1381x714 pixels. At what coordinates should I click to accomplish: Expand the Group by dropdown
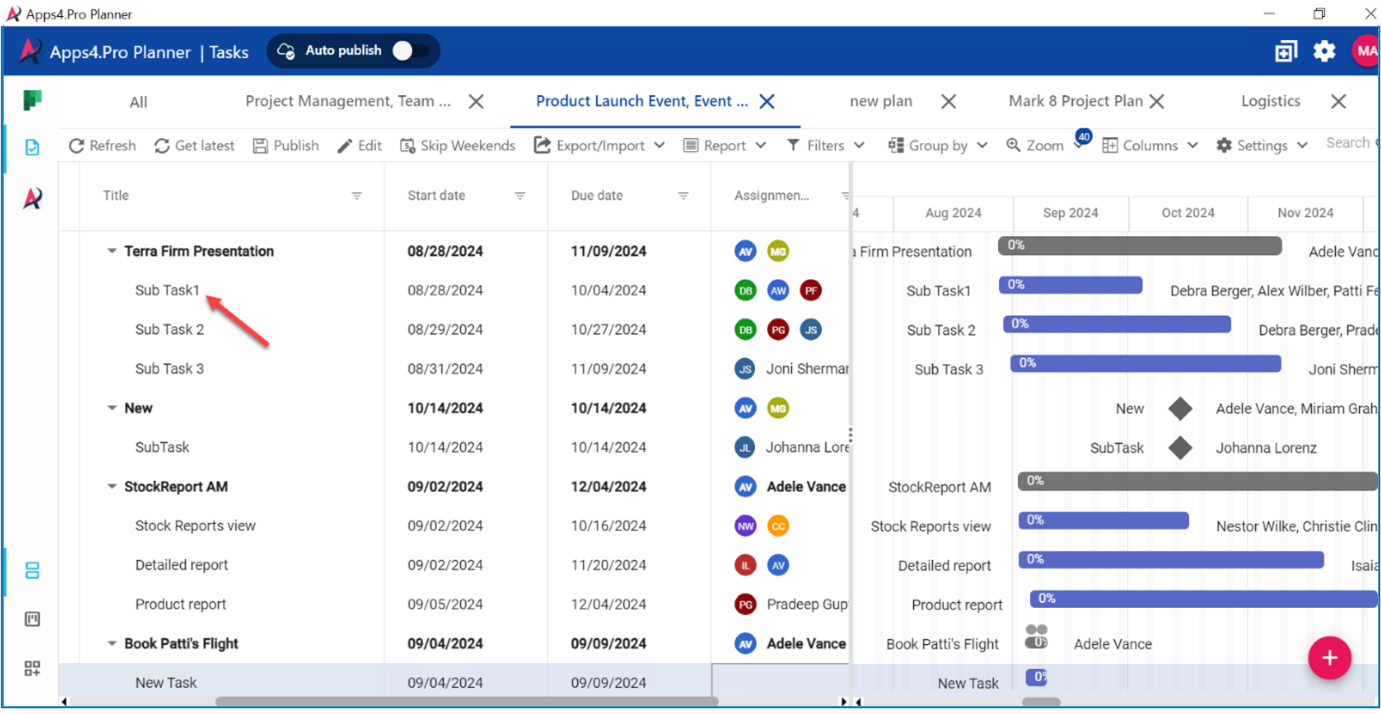coord(937,145)
